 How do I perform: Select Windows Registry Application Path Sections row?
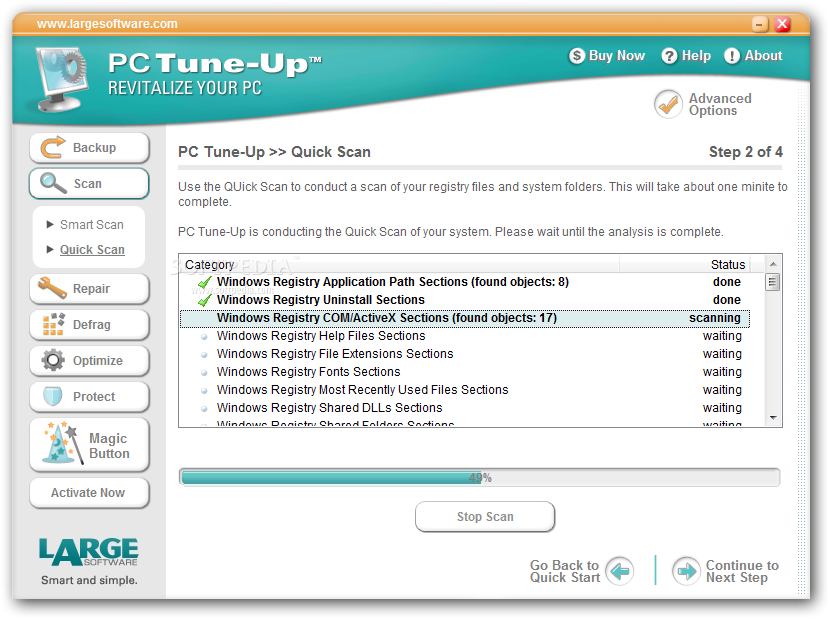465,282
